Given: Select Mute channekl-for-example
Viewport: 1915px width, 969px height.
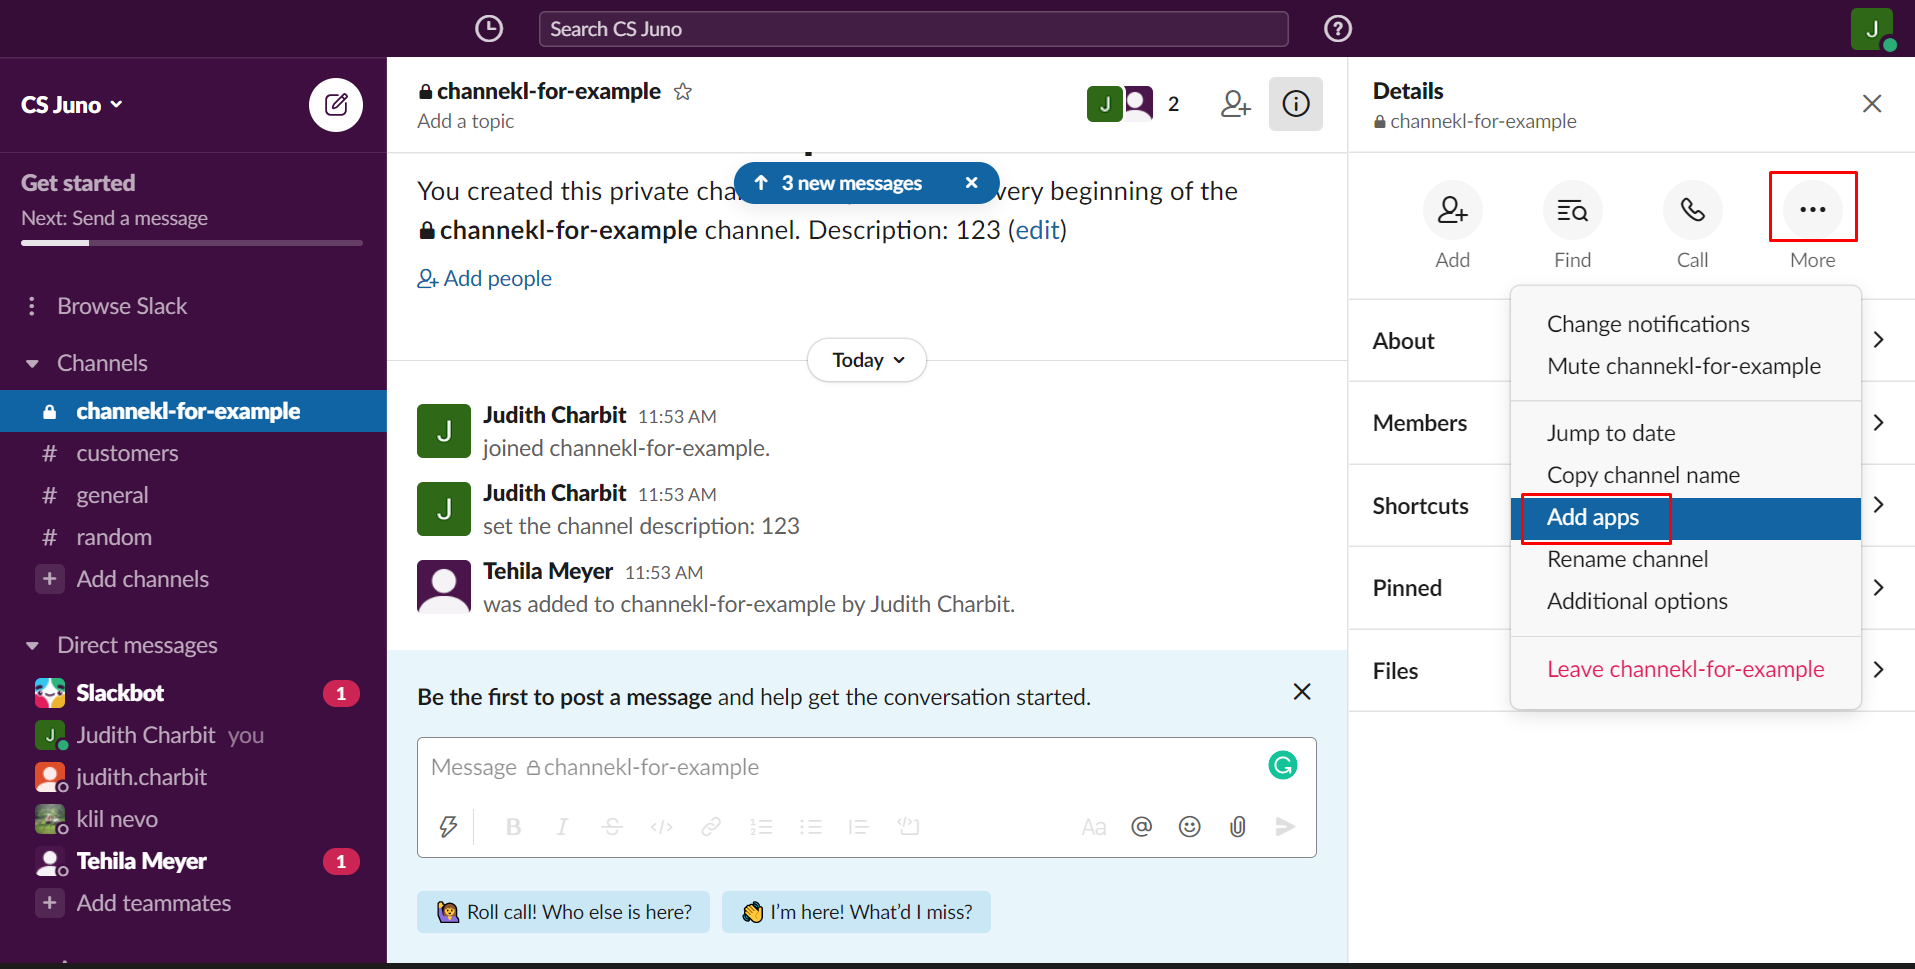Looking at the screenshot, I should point(1685,366).
